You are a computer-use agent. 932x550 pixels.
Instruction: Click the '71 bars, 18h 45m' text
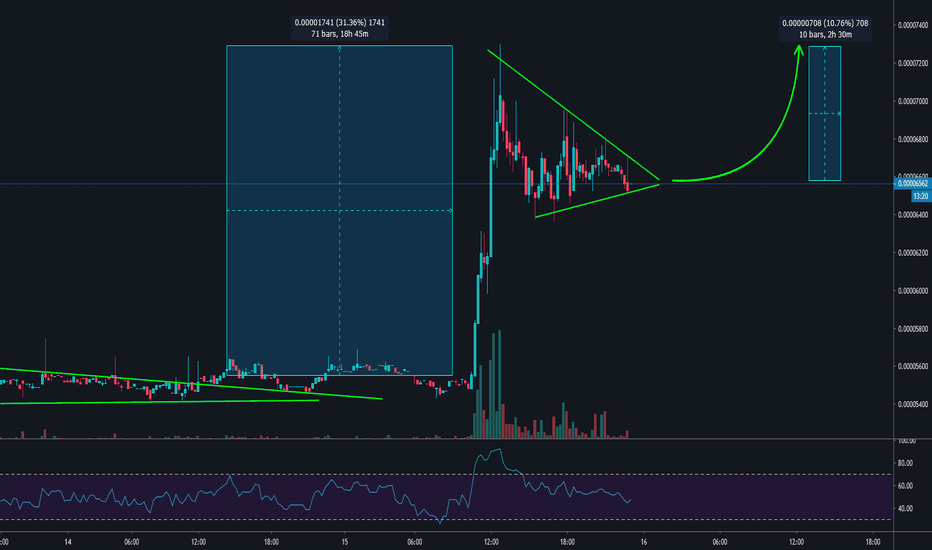[339, 34]
